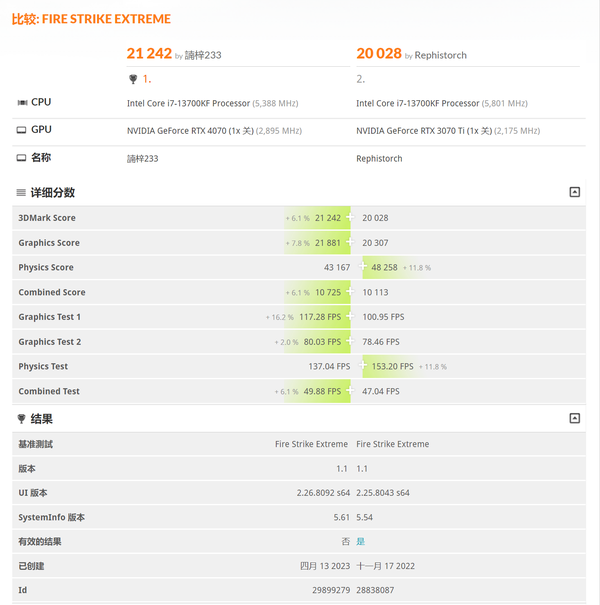The width and height of the screenshot is (600, 605).
Task: Click the 21 881 Graphics Score value
Action: pos(328,243)
